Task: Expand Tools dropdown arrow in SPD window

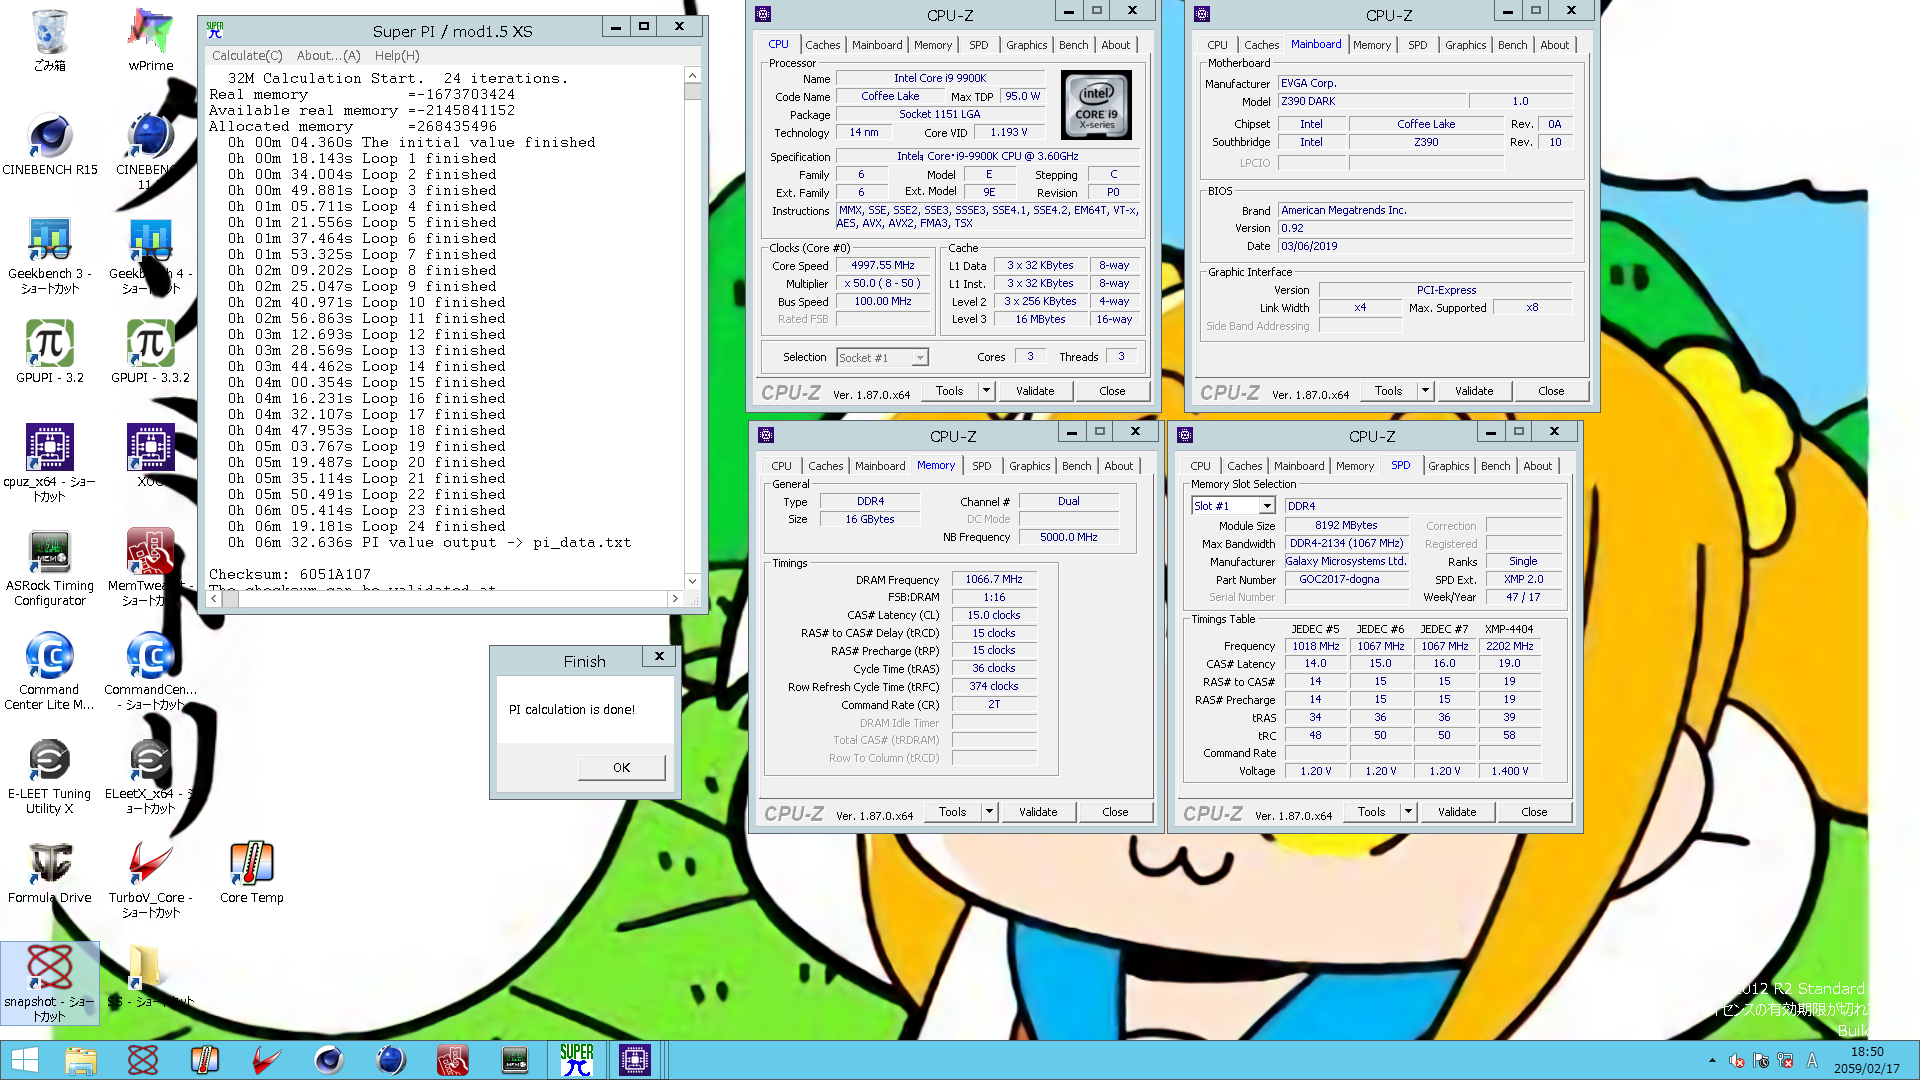Action: click(1408, 812)
